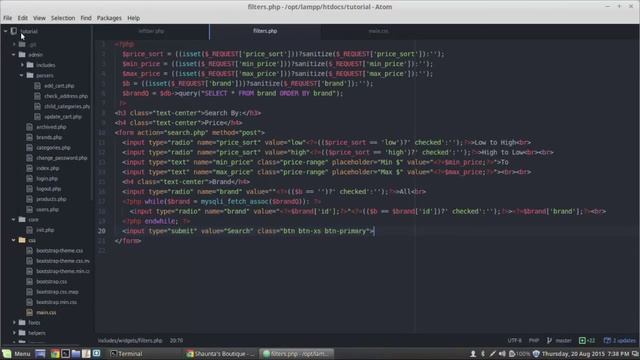The image size is (640, 360).
Task: Click the check_address.php file icon
Action: 38,96
